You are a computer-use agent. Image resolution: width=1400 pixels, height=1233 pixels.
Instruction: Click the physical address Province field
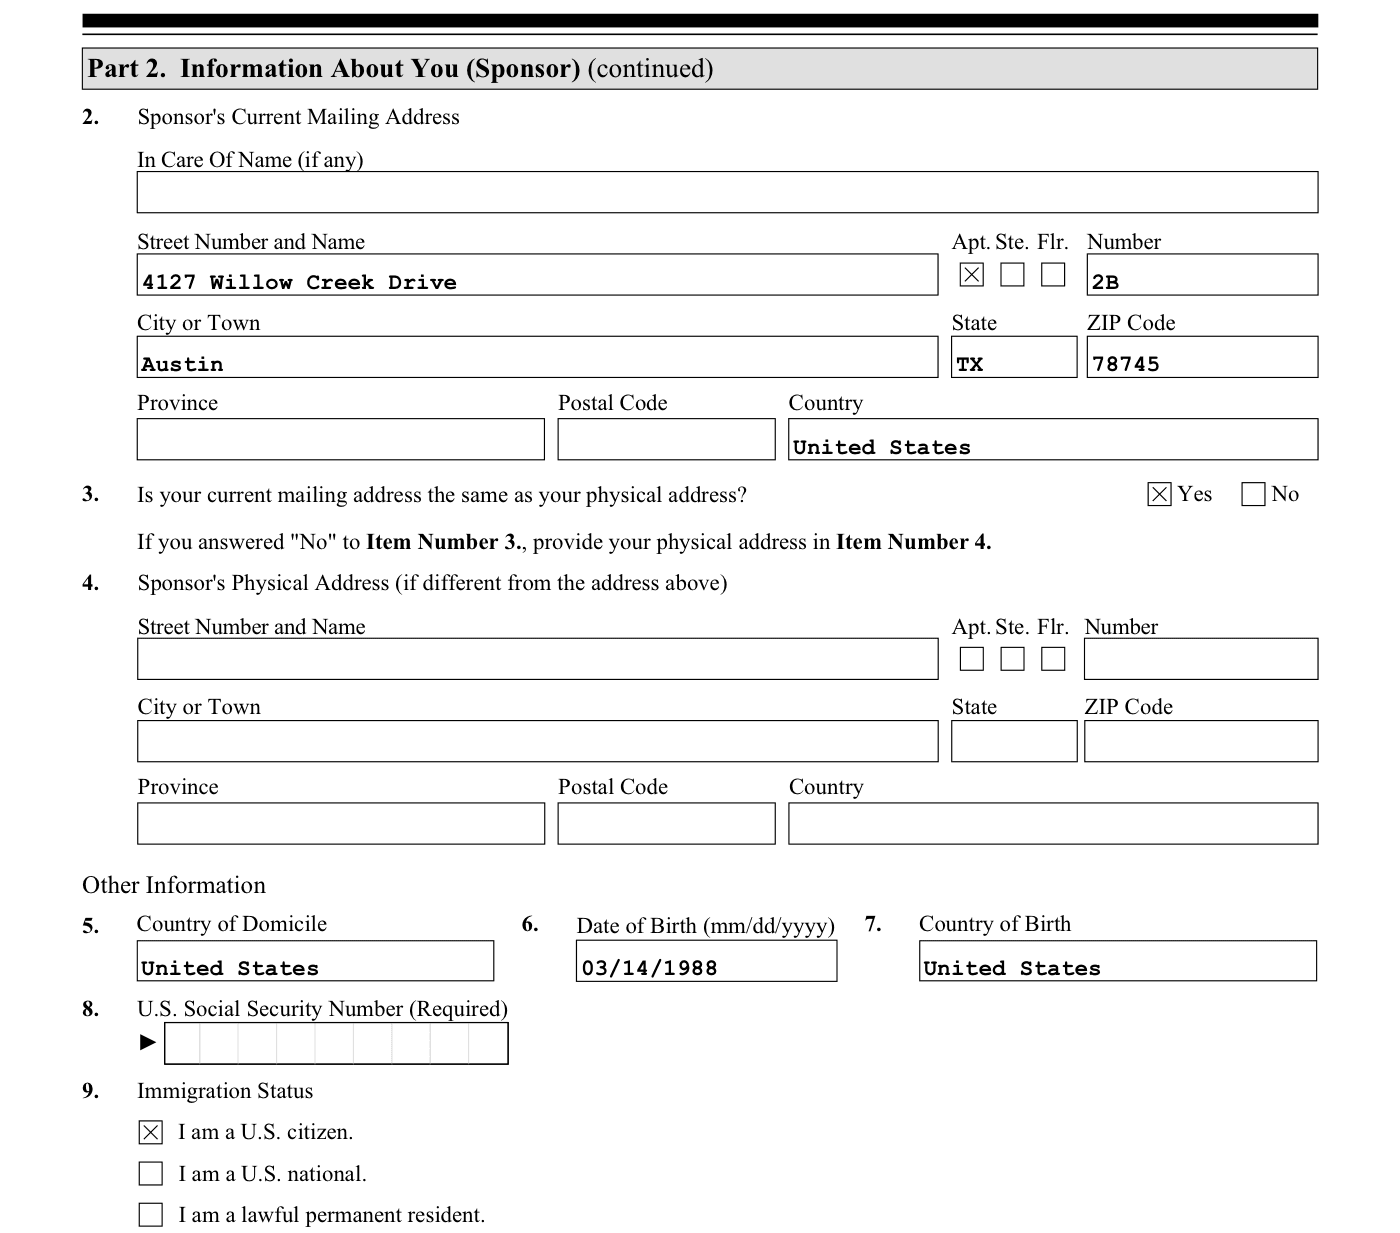[341, 823]
